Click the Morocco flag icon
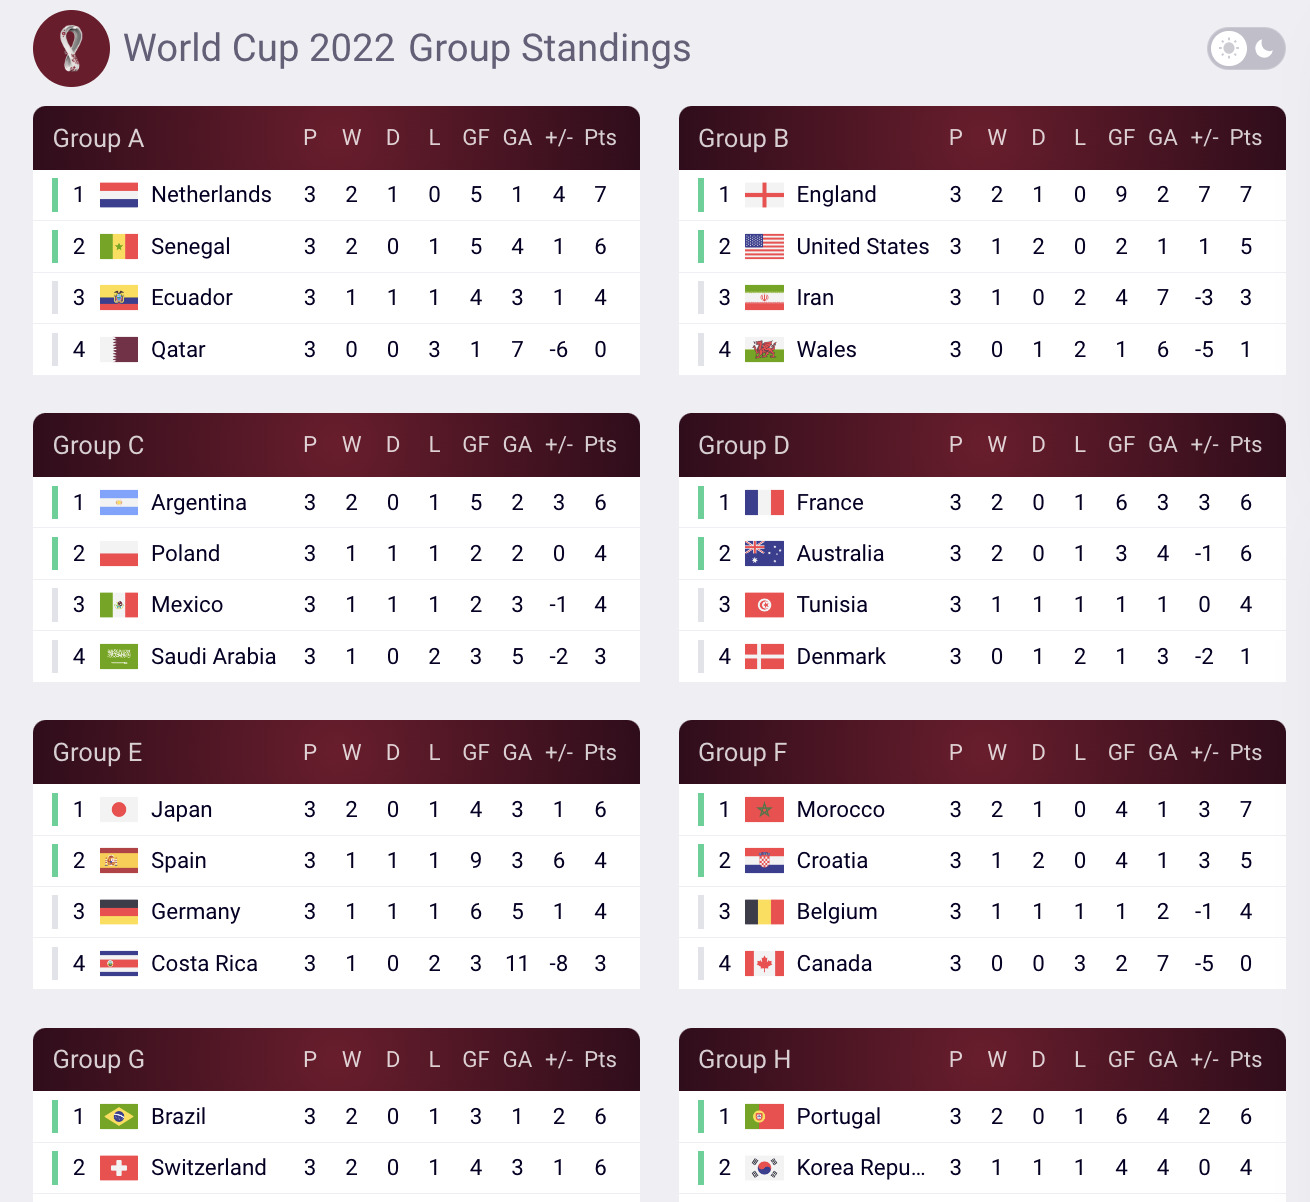 764,809
